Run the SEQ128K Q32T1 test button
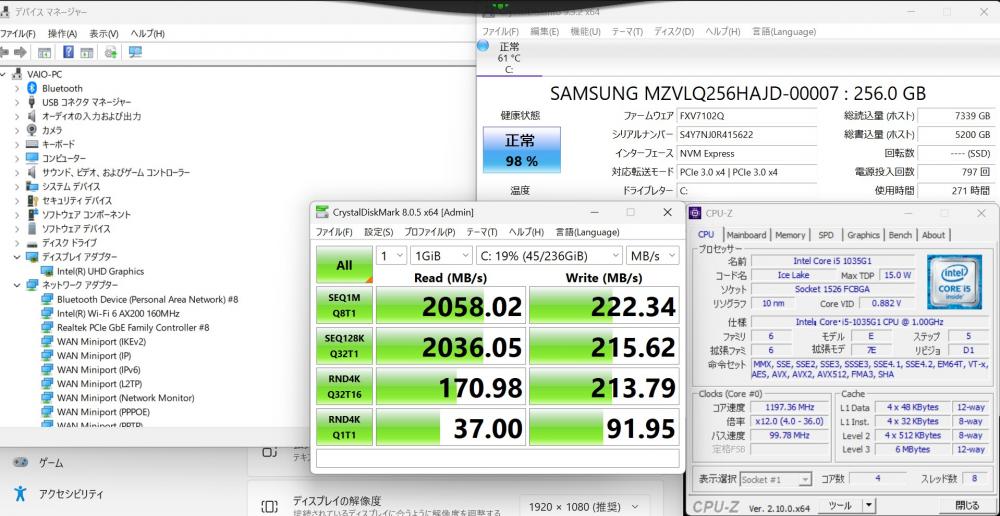The width and height of the screenshot is (1000, 516). coord(344,345)
